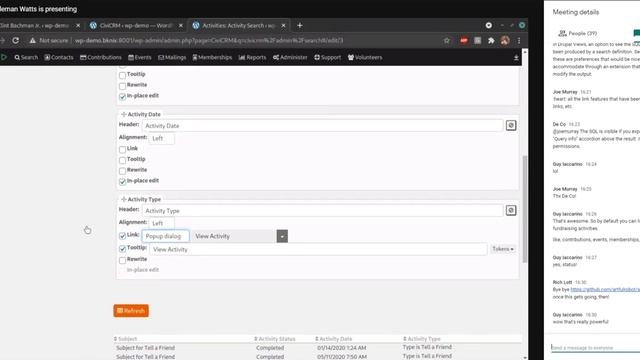640x360 pixels.
Task: Click the red extension icon in toolbar
Action: click(464, 40)
